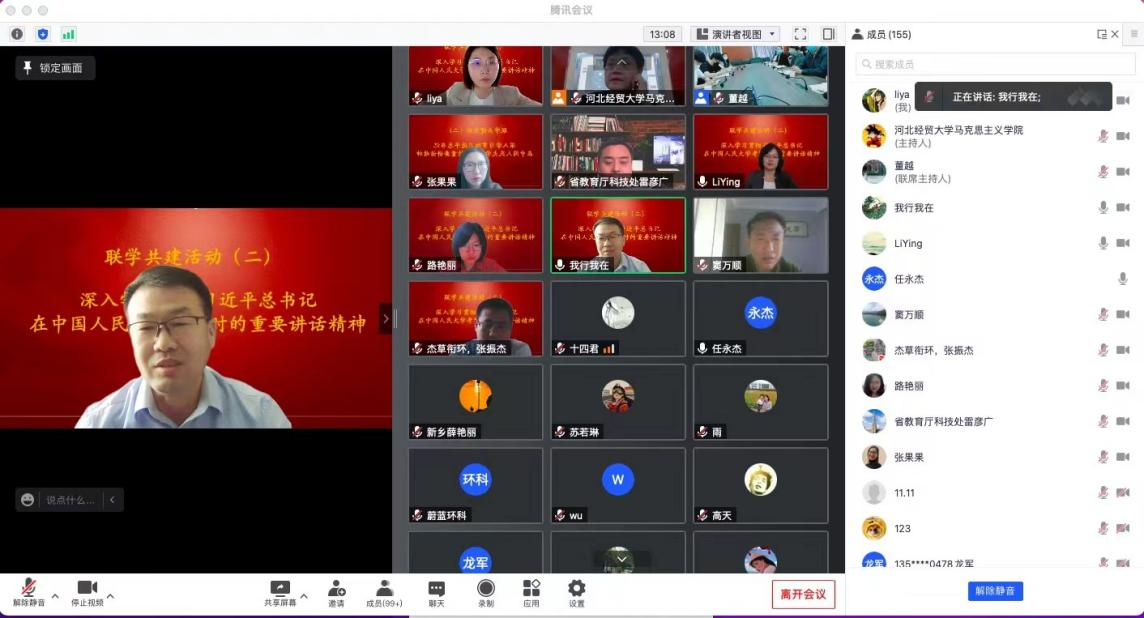
Task: Open the Chat (聊天) panel
Action: pos(436,593)
